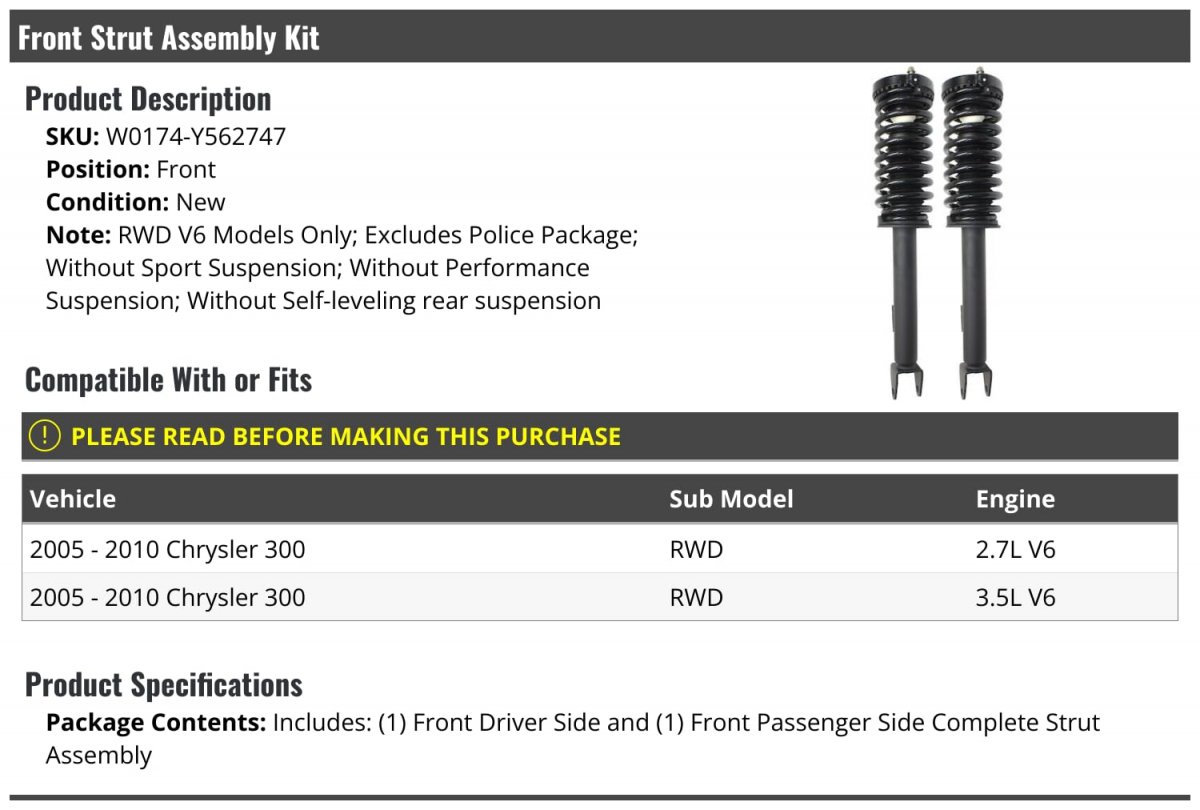Select the Chrysler 300 3.5L V6 row

click(599, 597)
